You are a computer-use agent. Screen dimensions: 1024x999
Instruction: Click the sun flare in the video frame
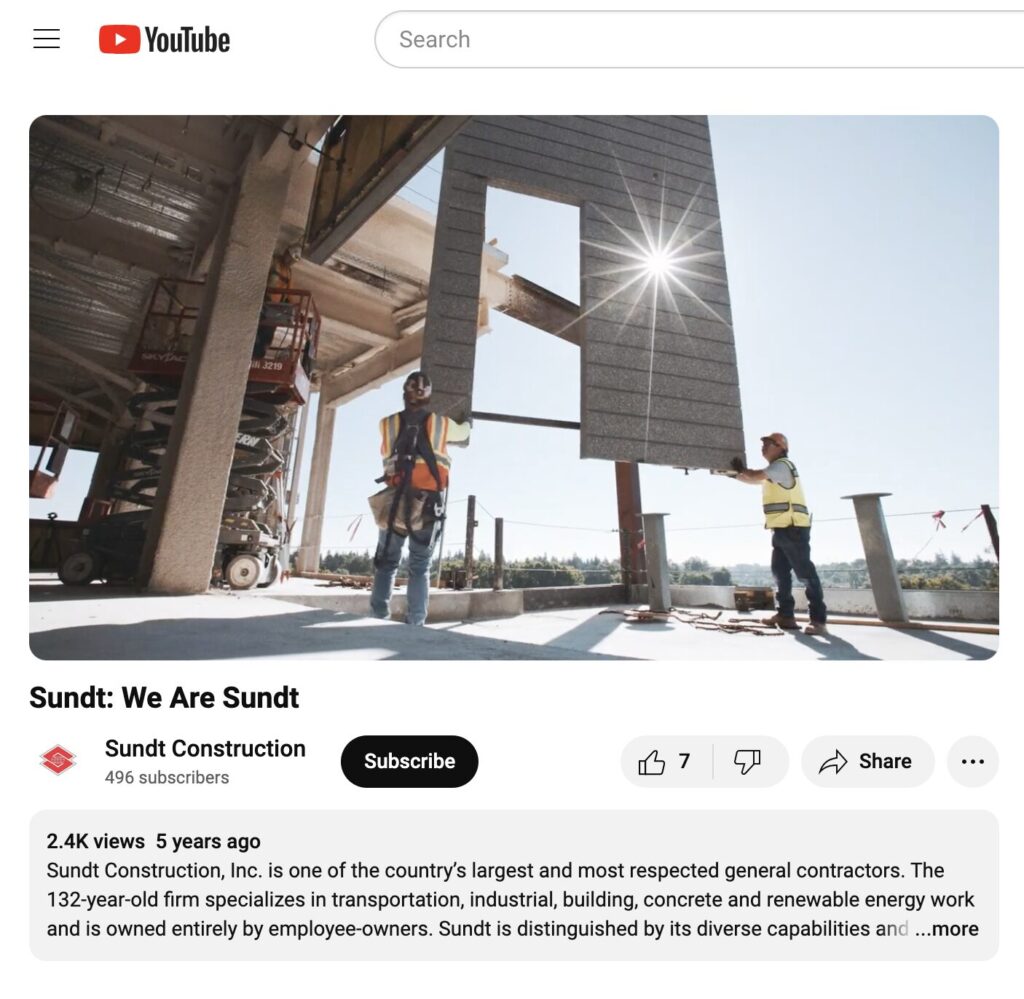(x=658, y=261)
